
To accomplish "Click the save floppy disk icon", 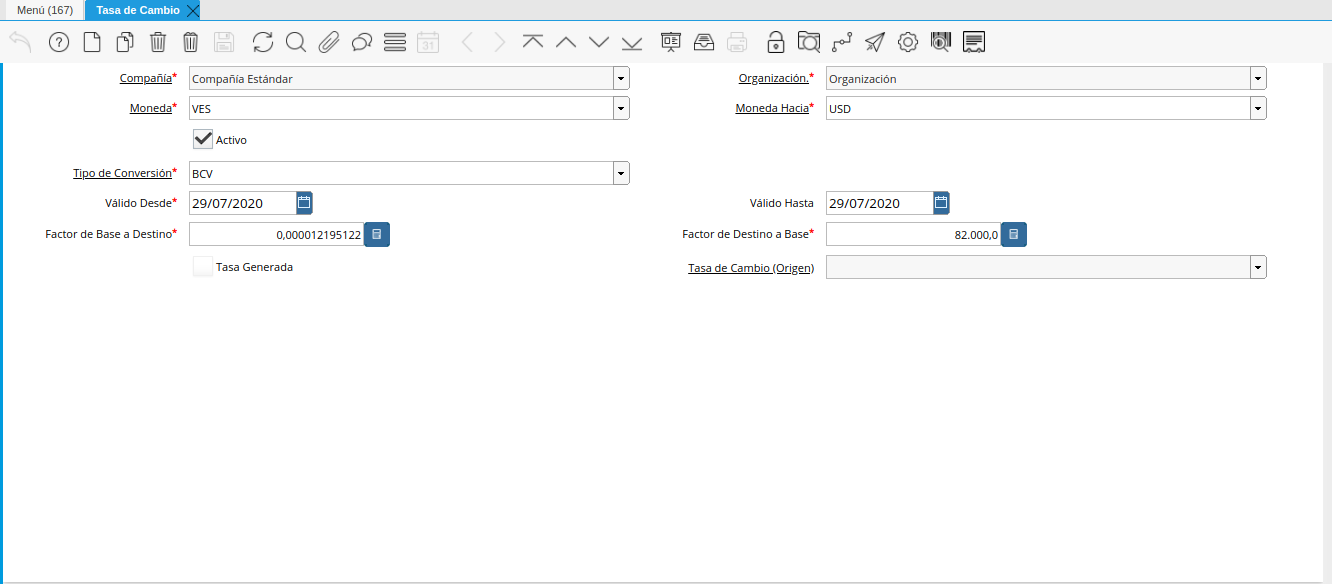I will click(x=224, y=42).
